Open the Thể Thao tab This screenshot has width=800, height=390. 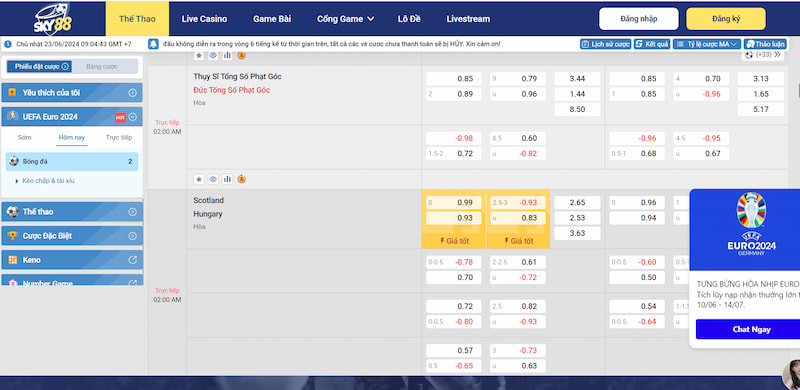tap(137, 19)
